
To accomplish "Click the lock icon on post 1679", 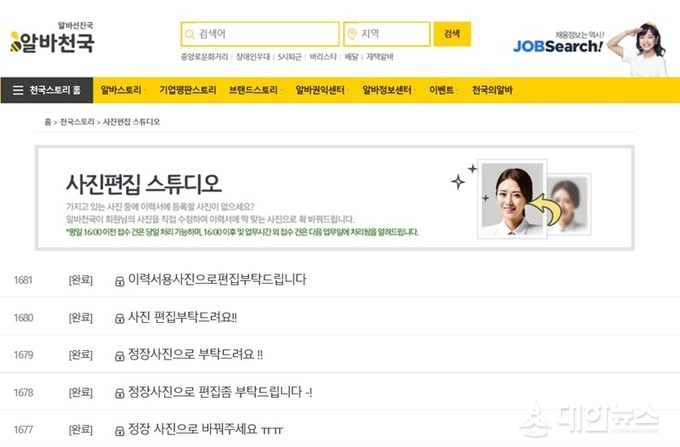I will click(119, 355).
